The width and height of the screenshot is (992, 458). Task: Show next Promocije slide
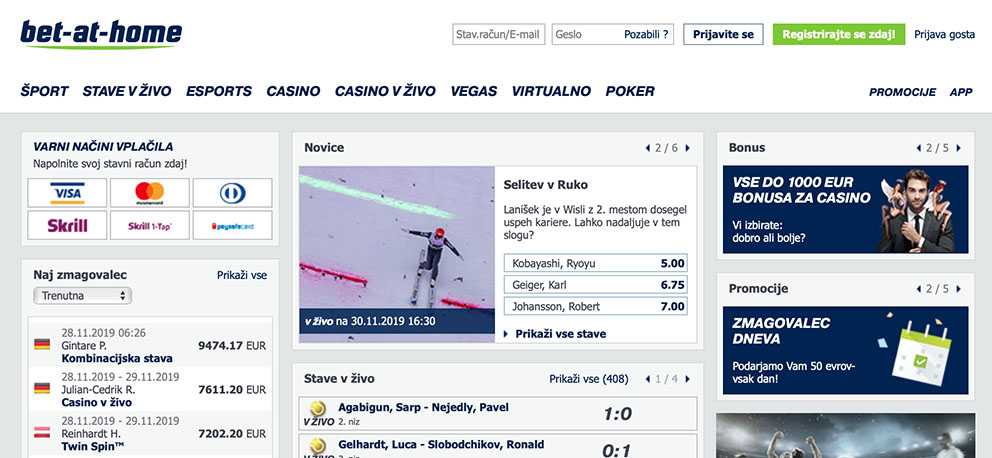tap(958, 289)
